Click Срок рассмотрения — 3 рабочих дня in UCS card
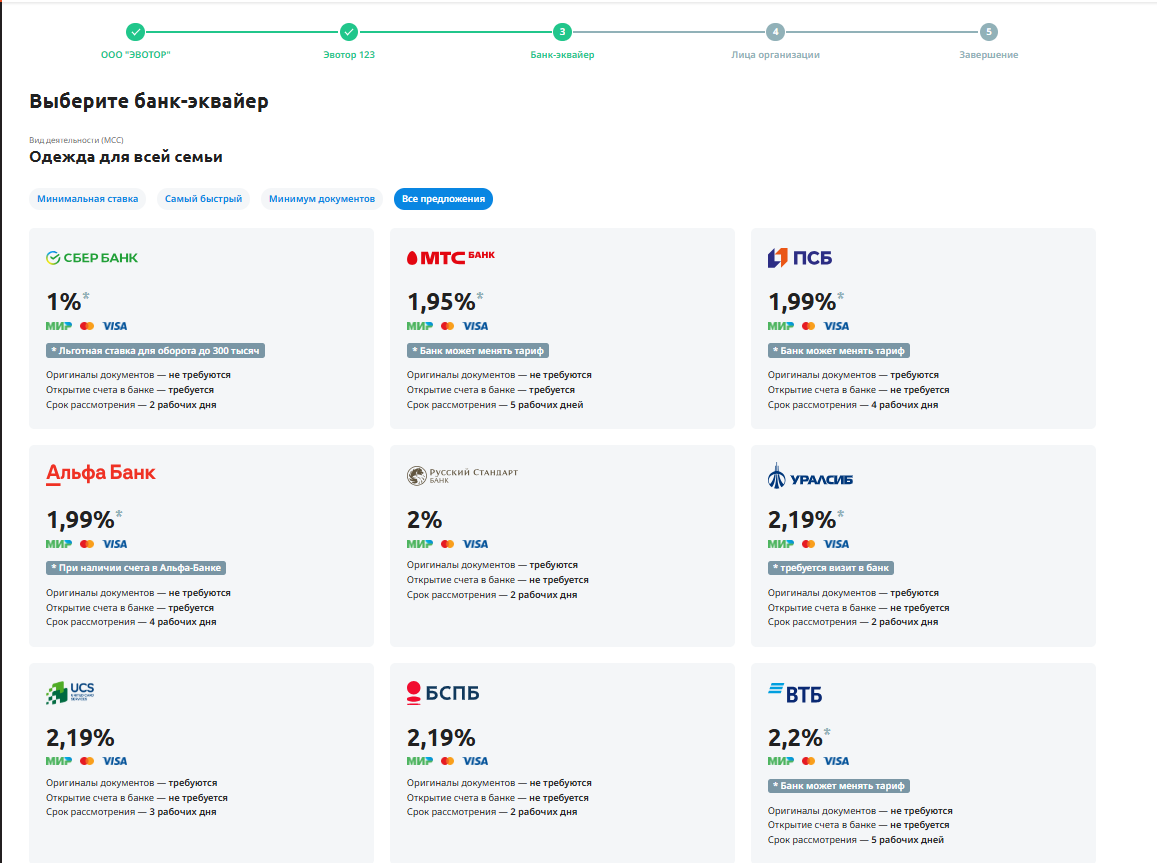Viewport: 1157px width, 863px height. point(131,812)
